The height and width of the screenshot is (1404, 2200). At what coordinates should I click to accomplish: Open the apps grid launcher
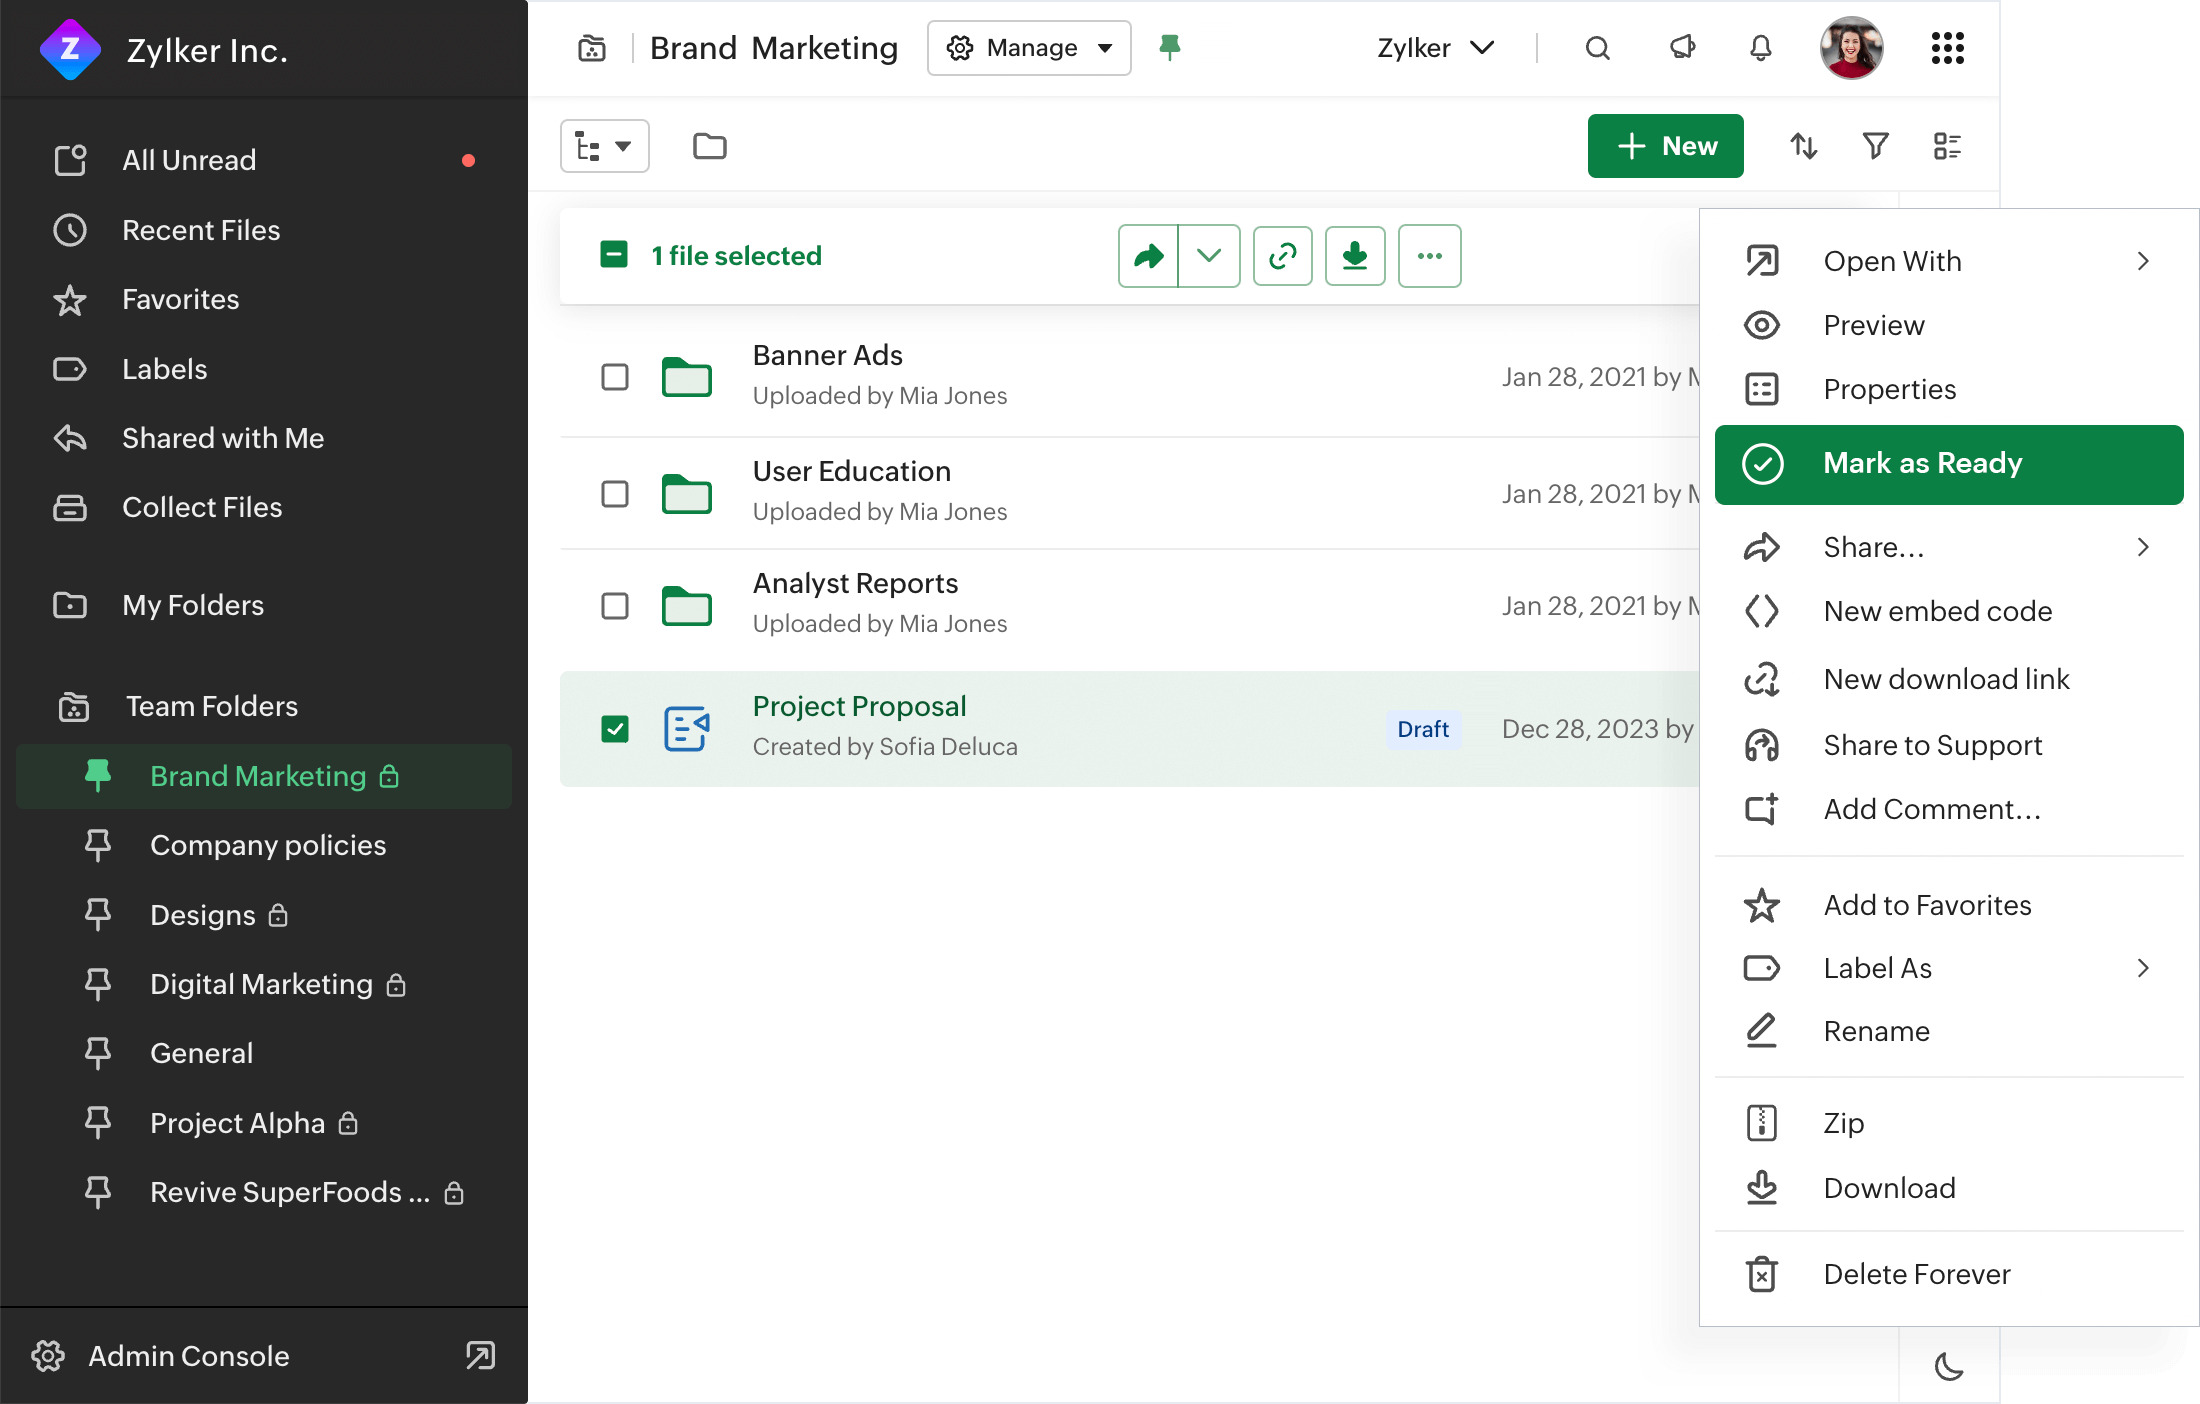1946,48
